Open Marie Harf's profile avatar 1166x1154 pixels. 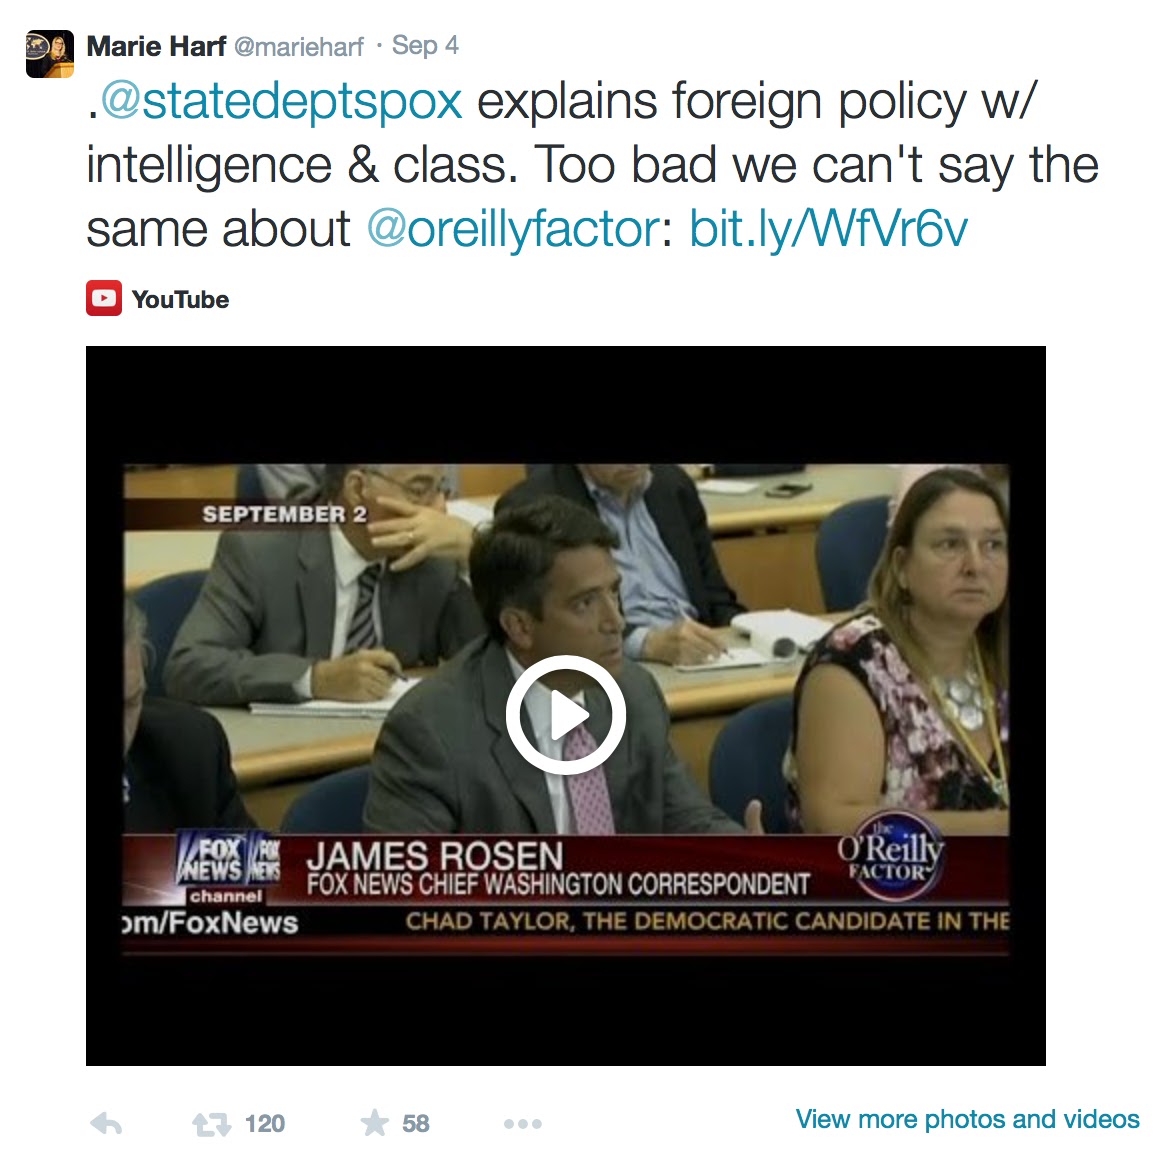tap(50, 54)
